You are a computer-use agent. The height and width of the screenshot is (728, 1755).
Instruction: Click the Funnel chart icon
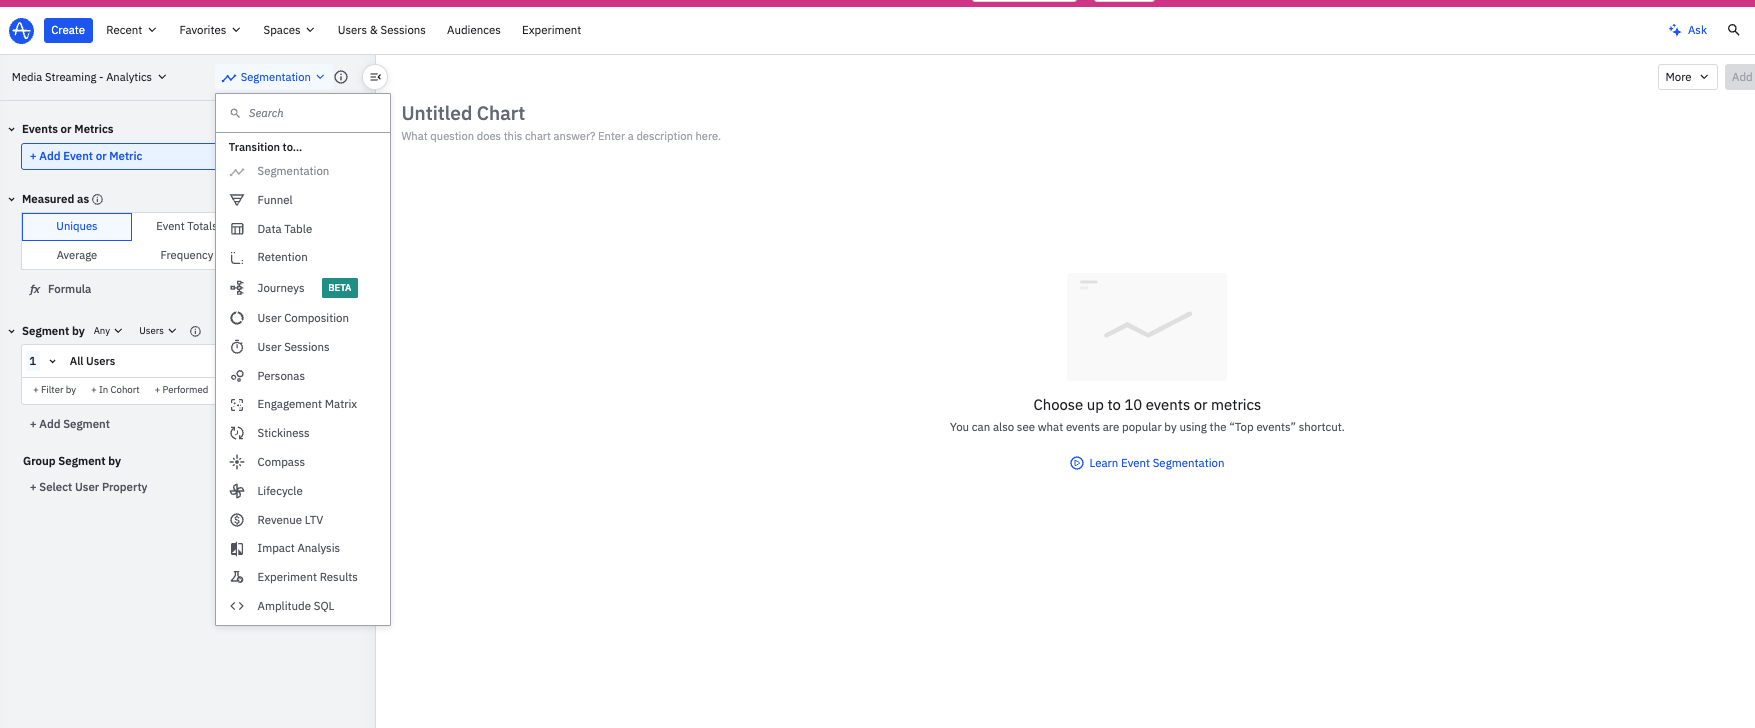click(x=237, y=200)
